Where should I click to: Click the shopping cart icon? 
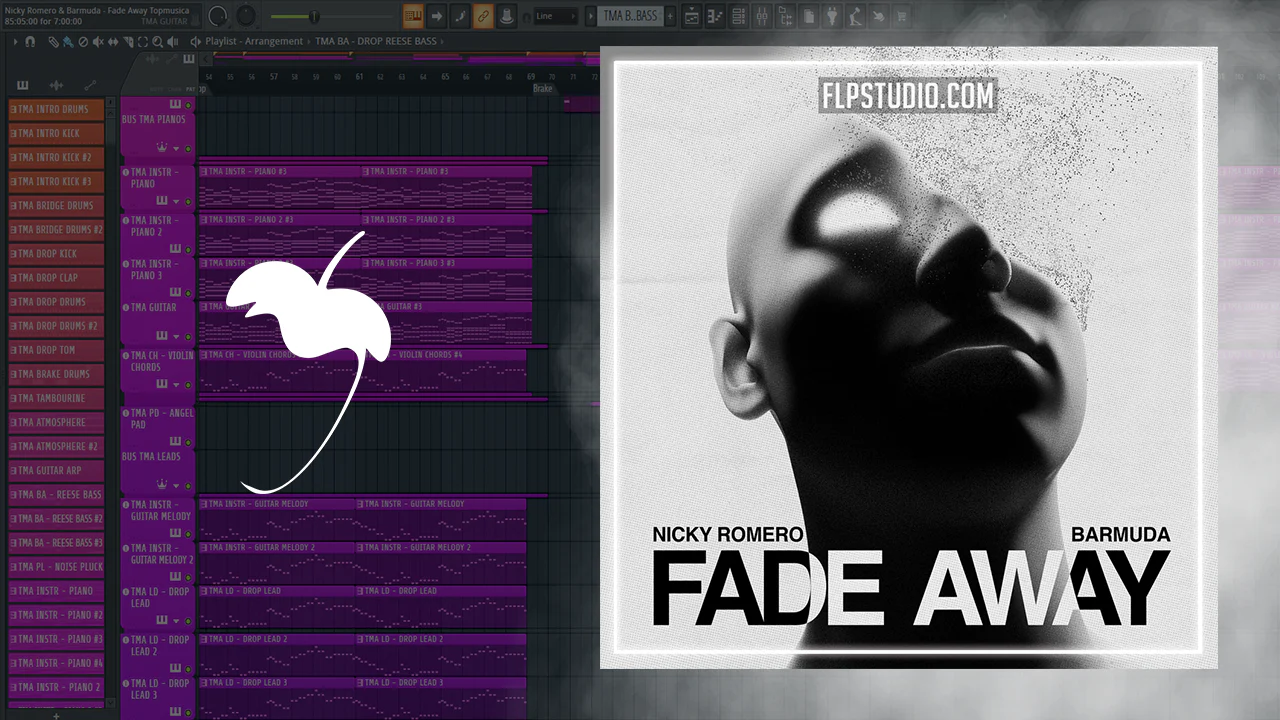pos(900,16)
